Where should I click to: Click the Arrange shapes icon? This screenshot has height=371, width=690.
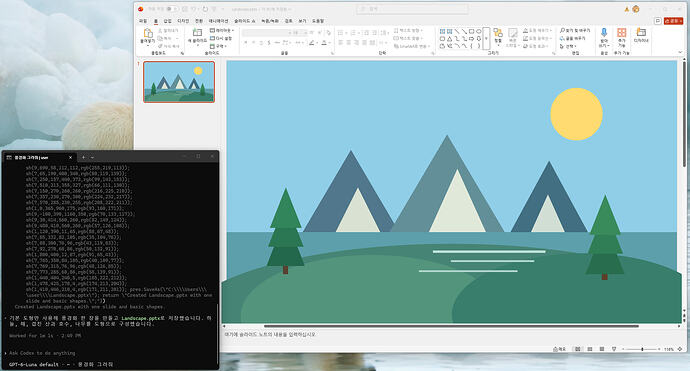[x=498, y=32]
